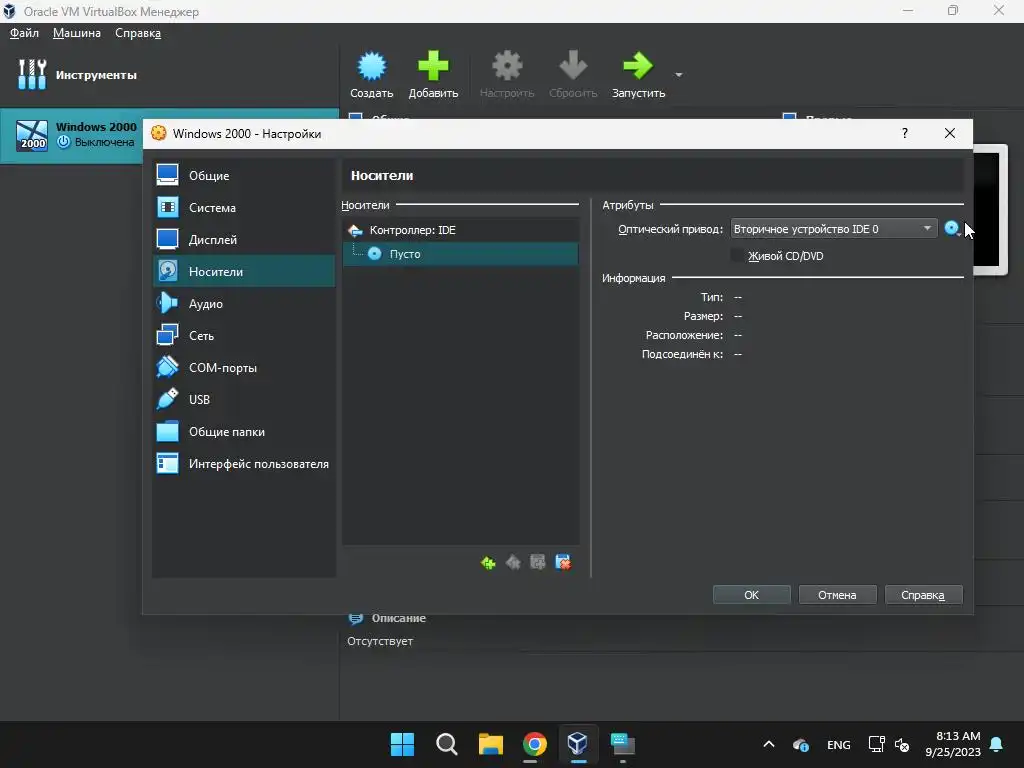Click the Запустить green arrow
The width and height of the screenshot is (1024, 768).
point(638,66)
